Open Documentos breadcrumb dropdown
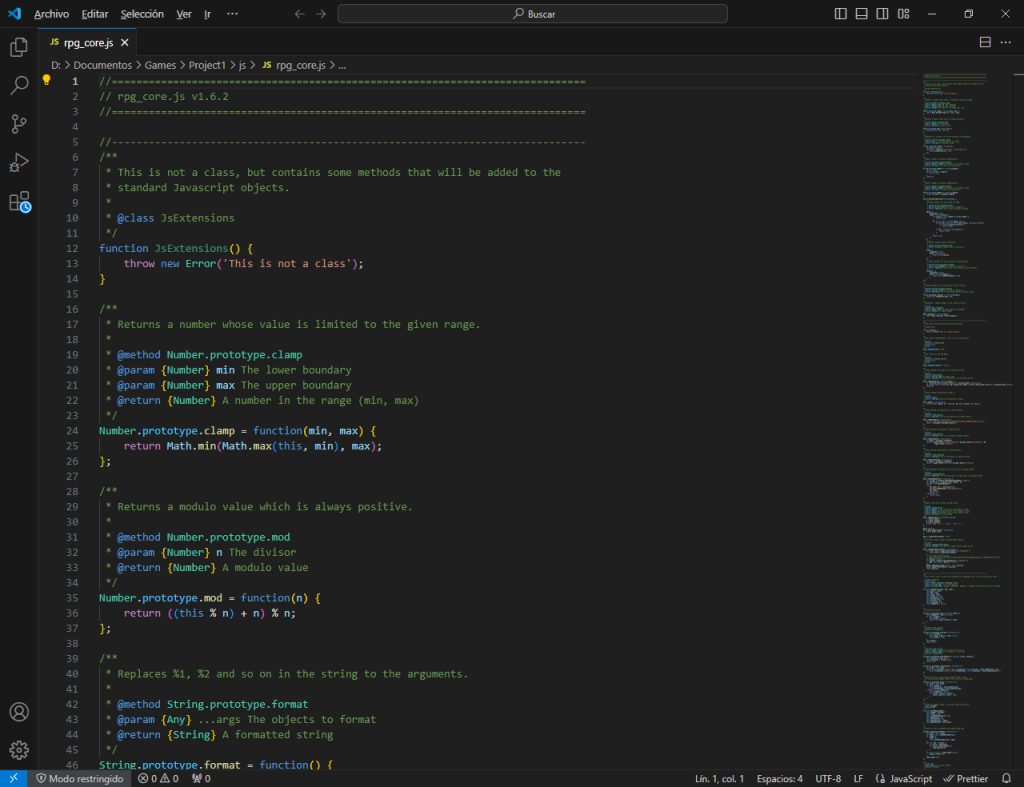 coord(103,65)
